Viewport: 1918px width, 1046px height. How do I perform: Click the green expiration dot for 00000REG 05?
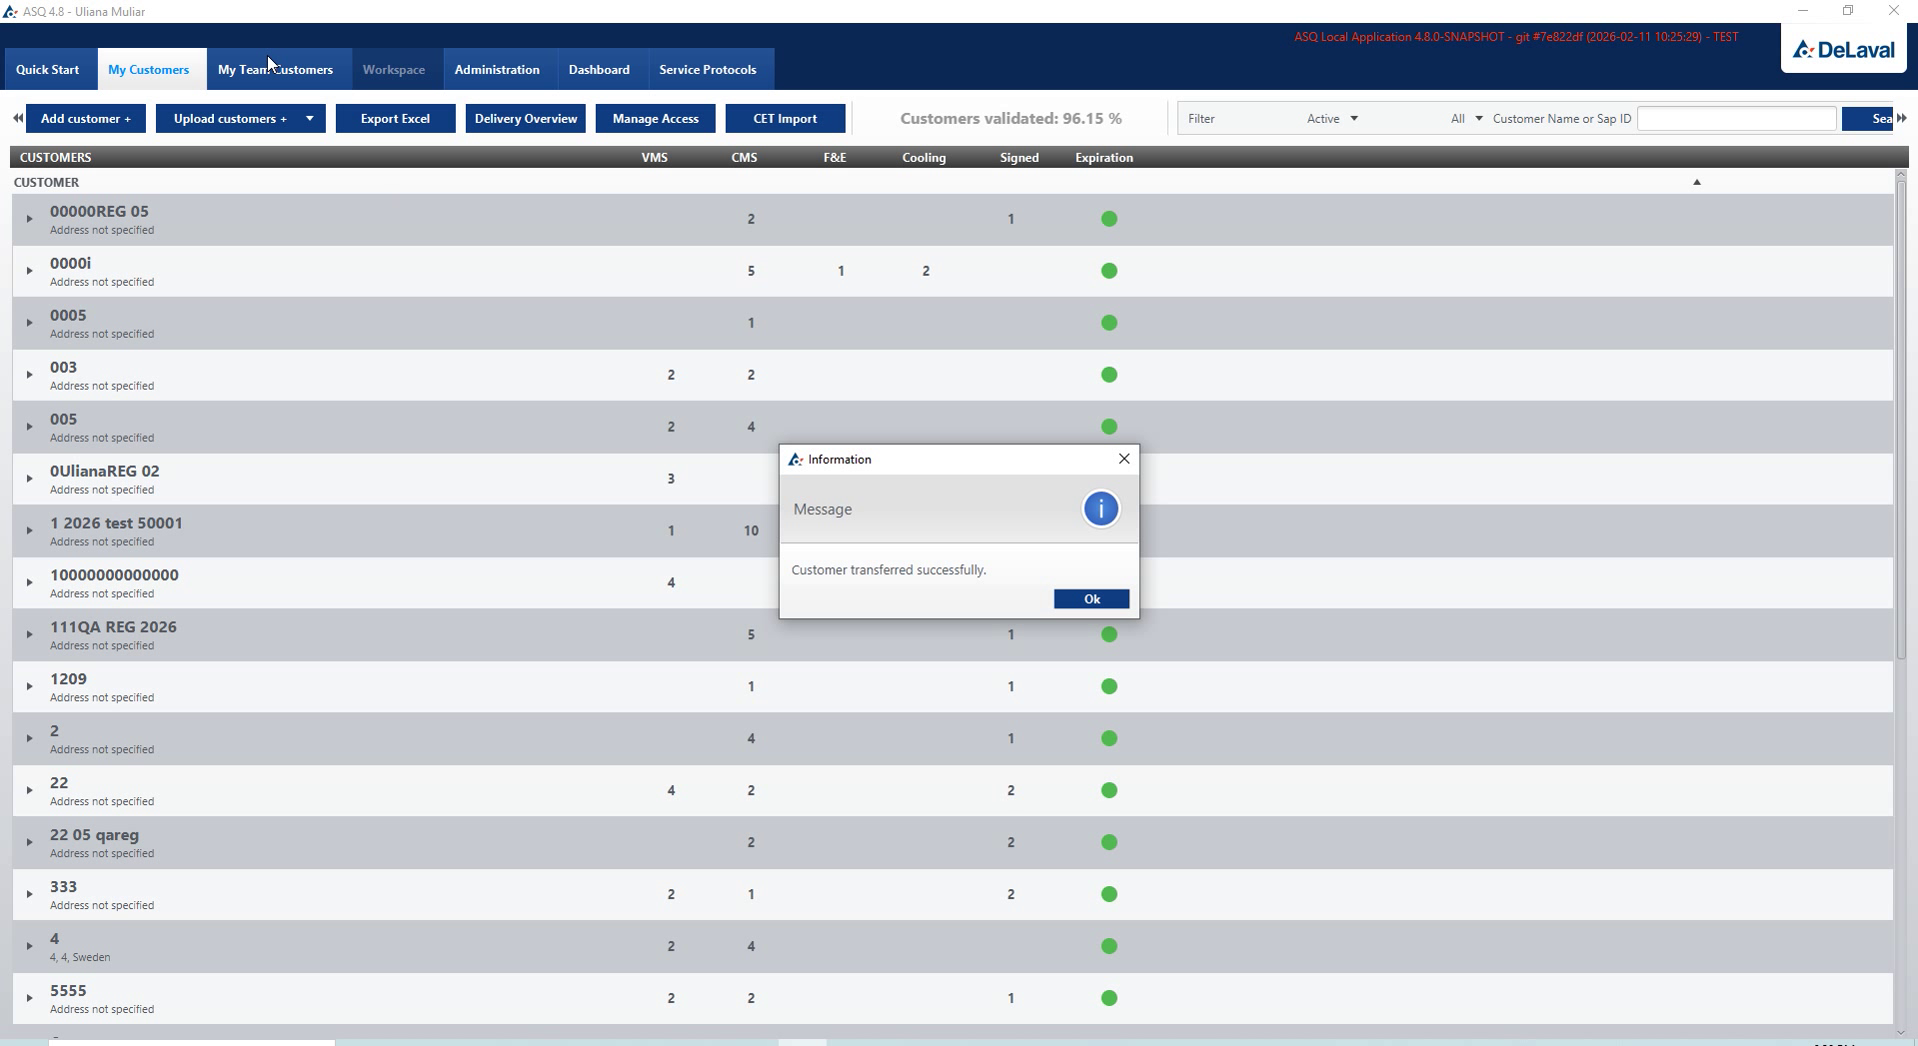click(1109, 219)
